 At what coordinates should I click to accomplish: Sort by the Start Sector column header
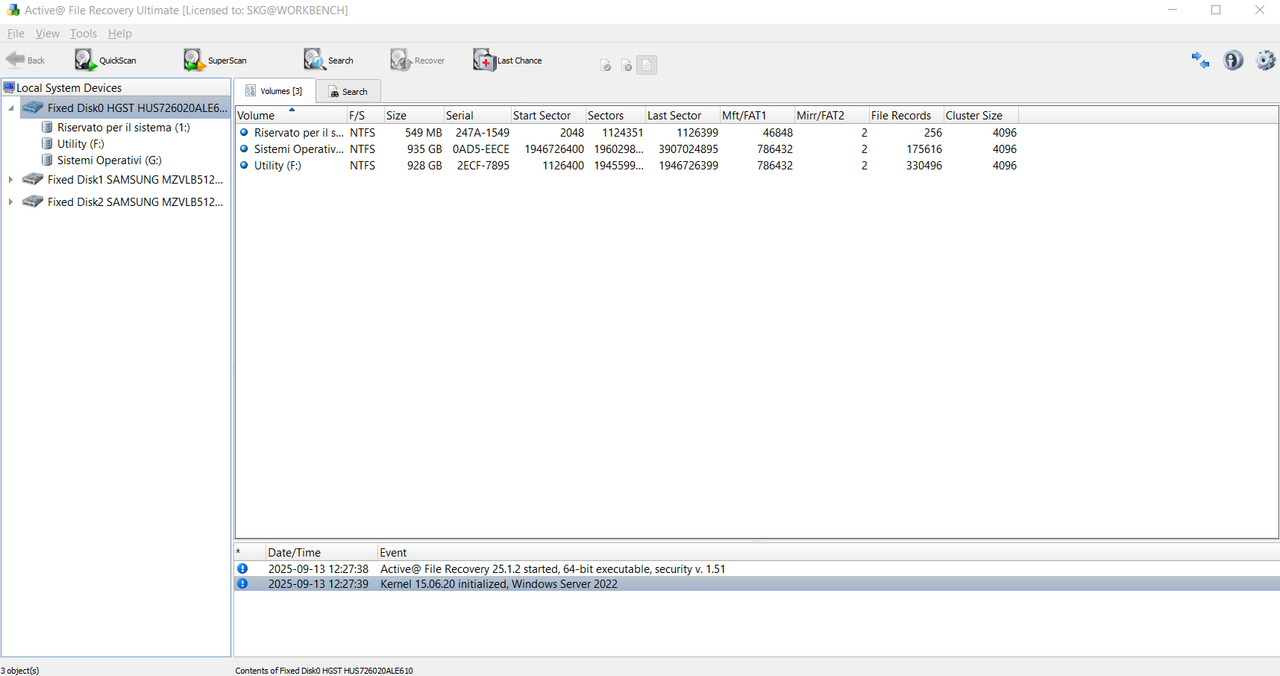tap(548, 115)
